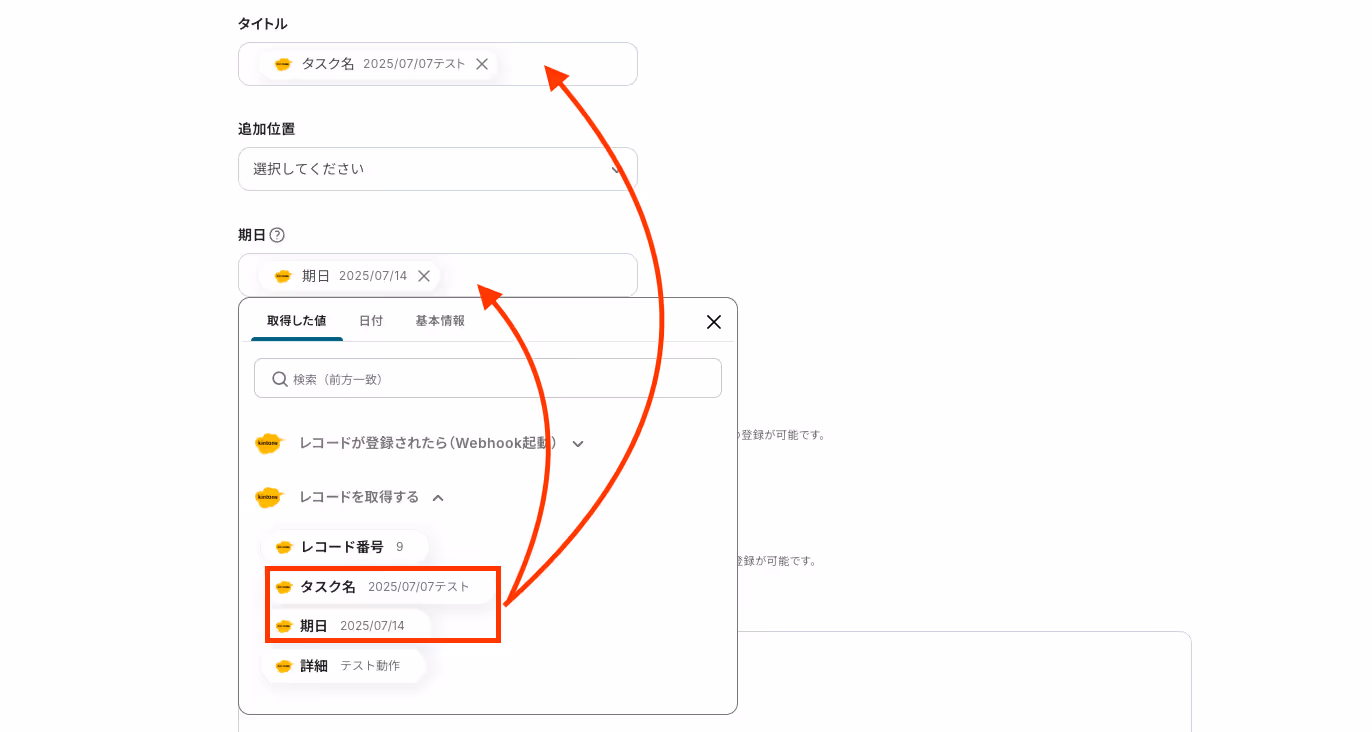Viewport: 1372px width, 732px height.
Task: Click kintone icon in タイトル field chip
Action: coord(283,64)
